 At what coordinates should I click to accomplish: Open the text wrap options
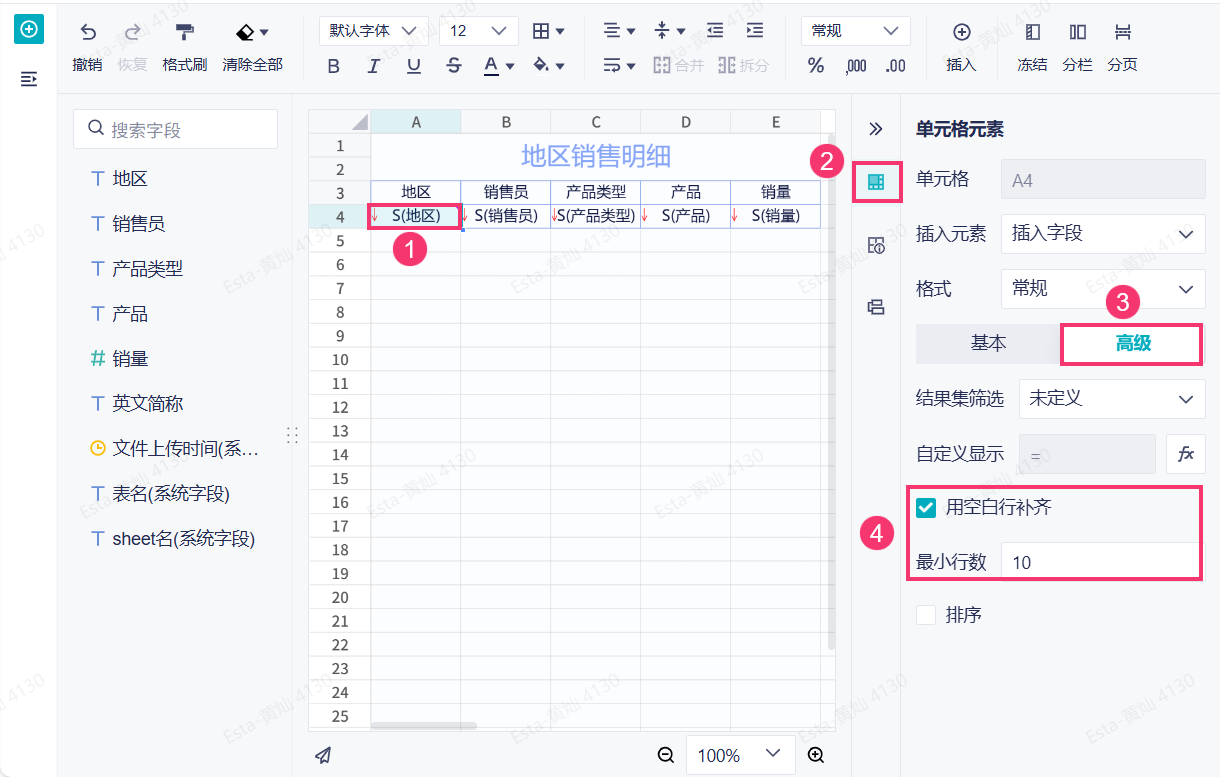coord(620,66)
